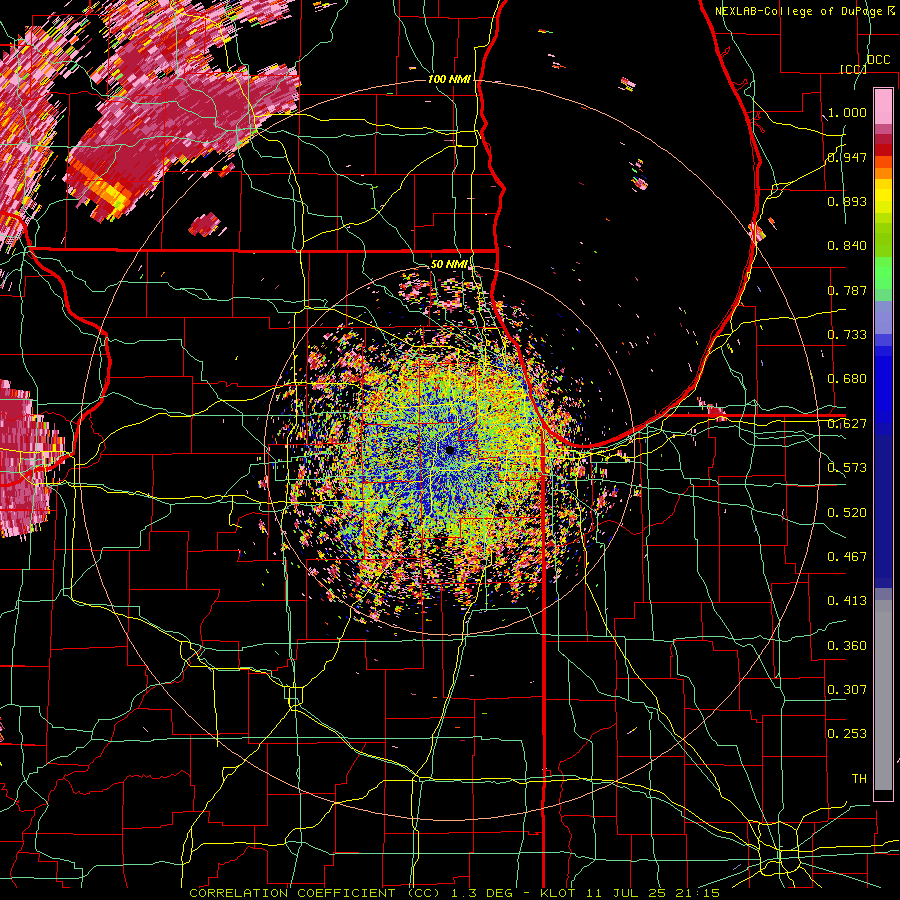Click the 0.680 scale value
The height and width of the screenshot is (900, 900).
point(847,379)
